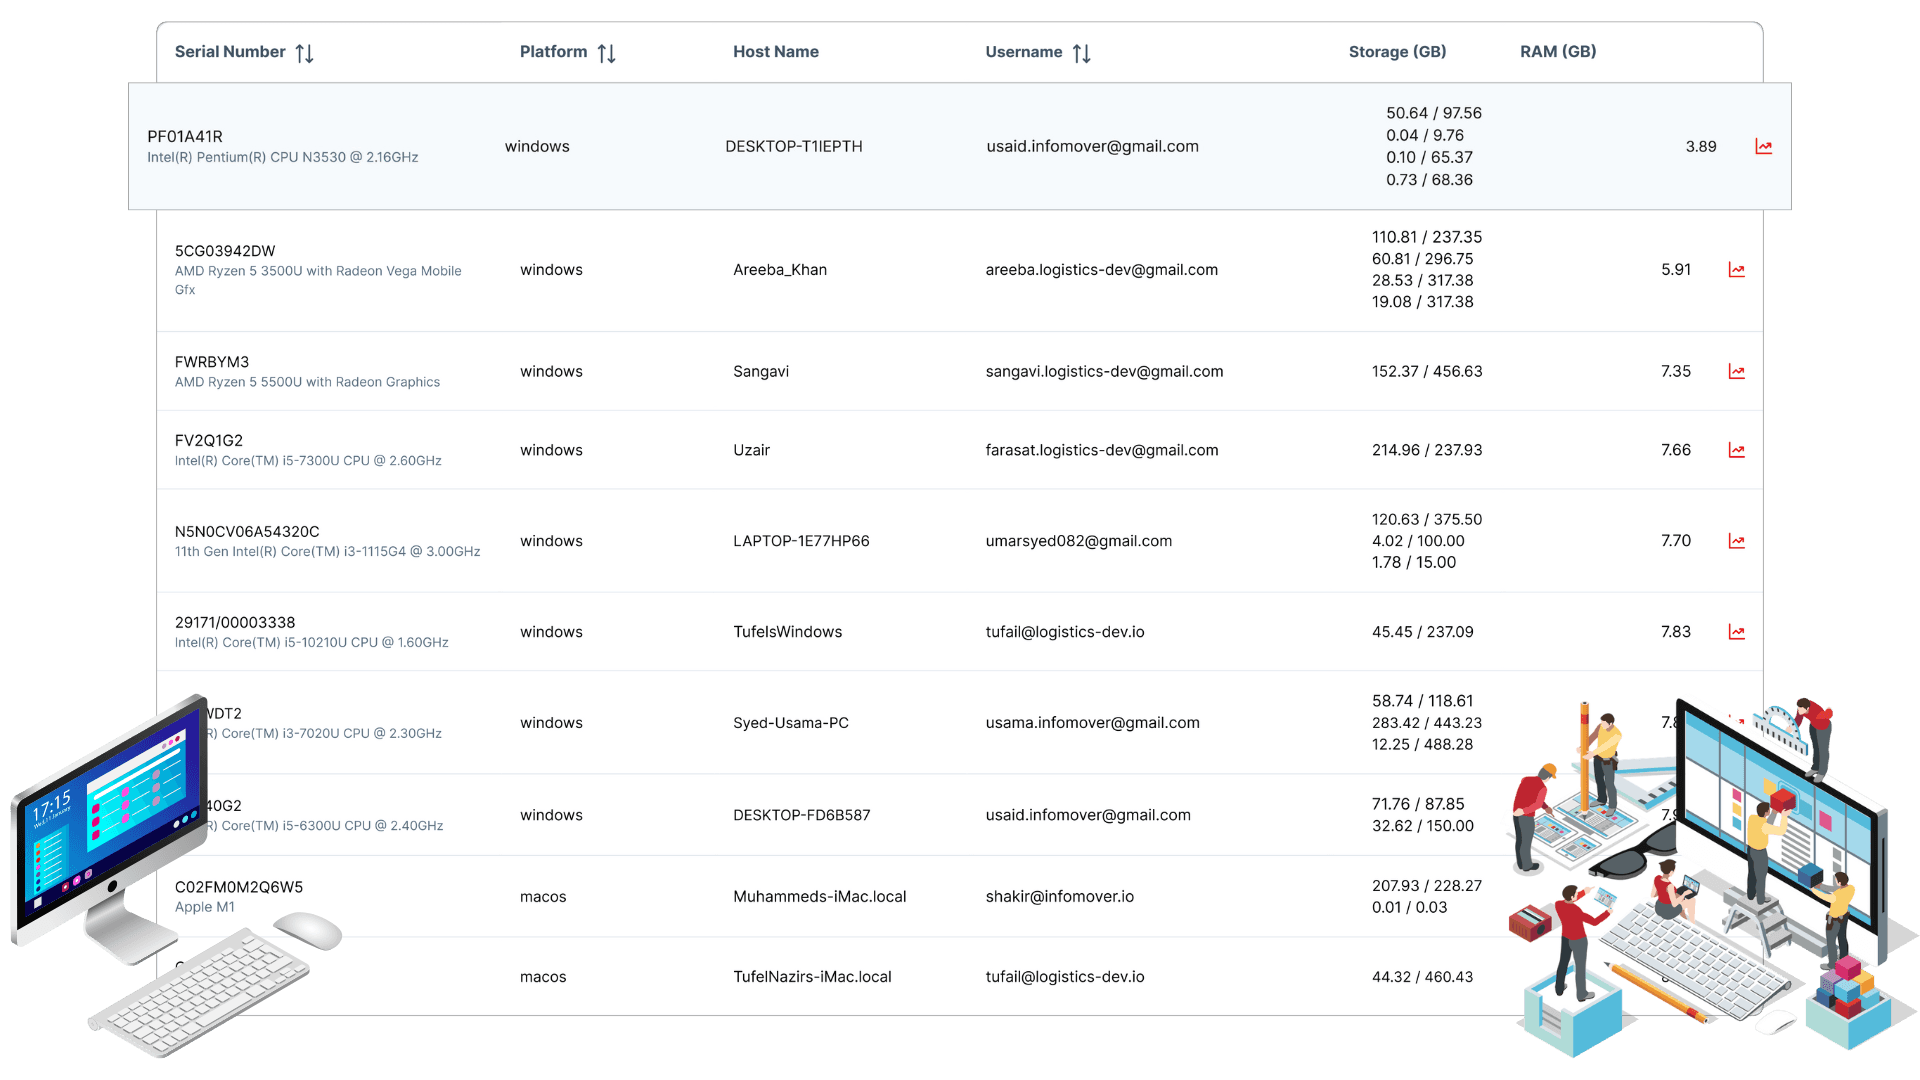Screen dimensions: 1920x1080
Task: Click host name TufelNazirs-iMac.local
Action: (x=812, y=977)
